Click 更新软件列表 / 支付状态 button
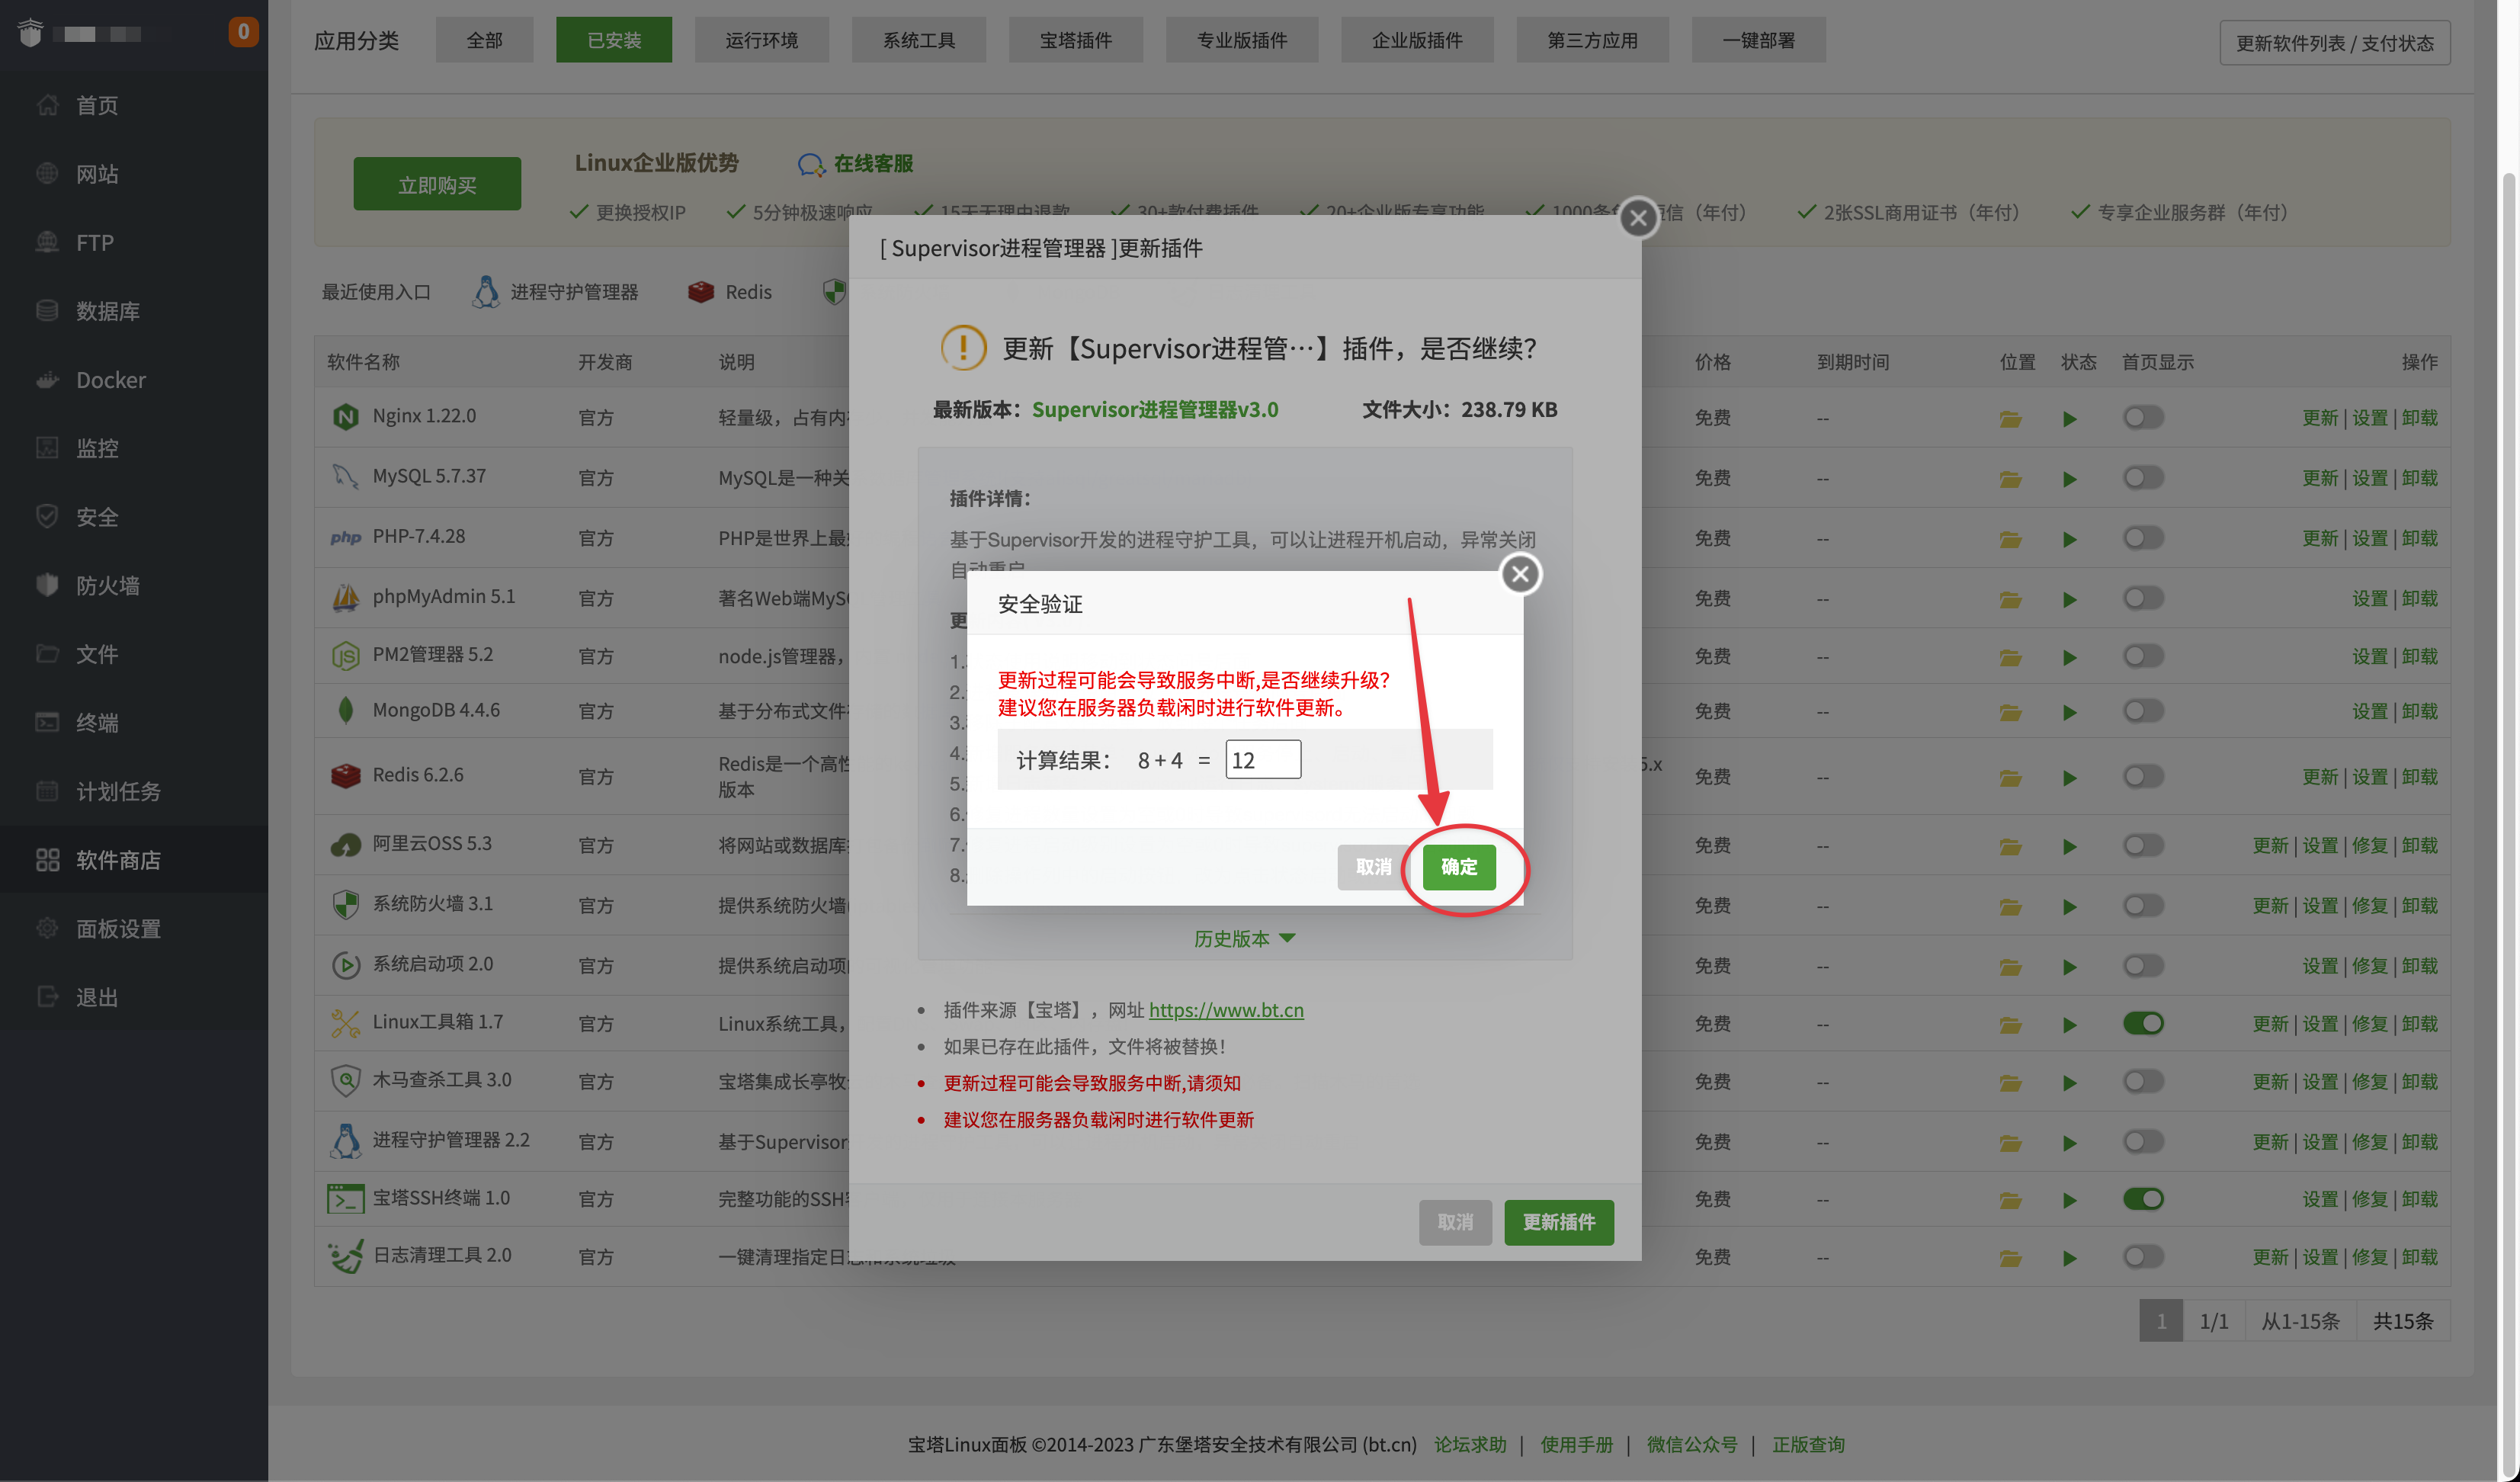The image size is (2520, 1482). pyautogui.click(x=2334, y=43)
